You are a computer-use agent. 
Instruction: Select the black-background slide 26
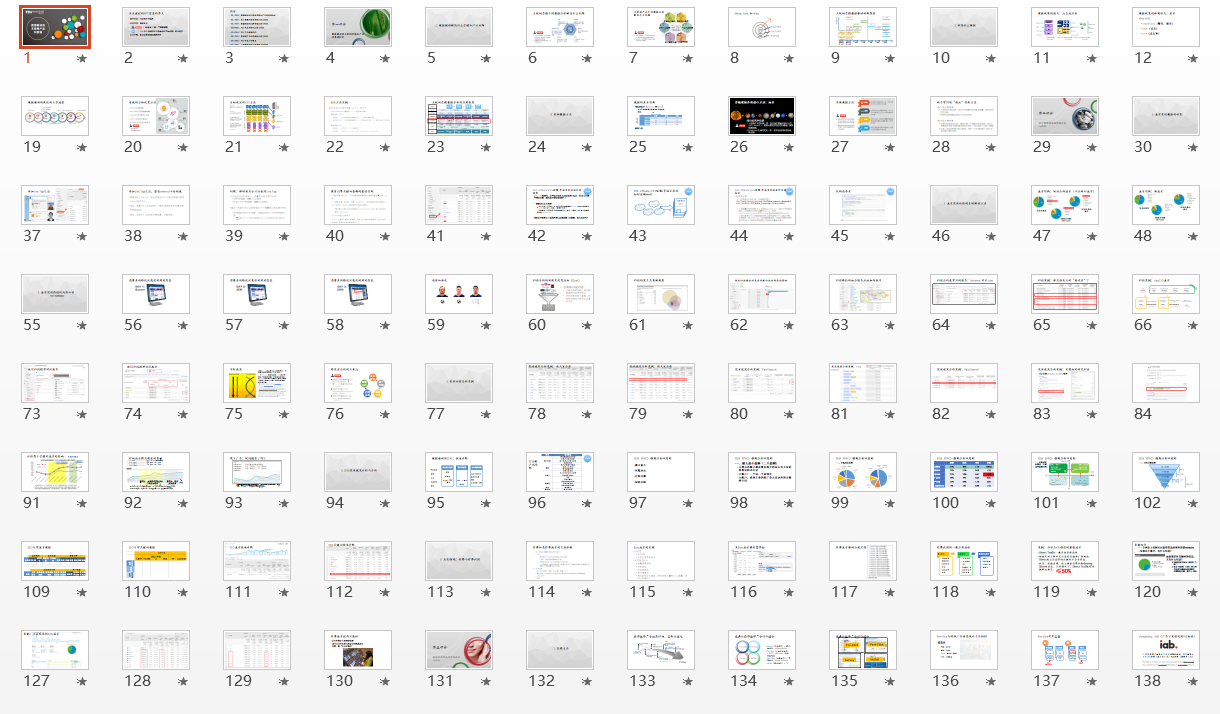[762, 116]
